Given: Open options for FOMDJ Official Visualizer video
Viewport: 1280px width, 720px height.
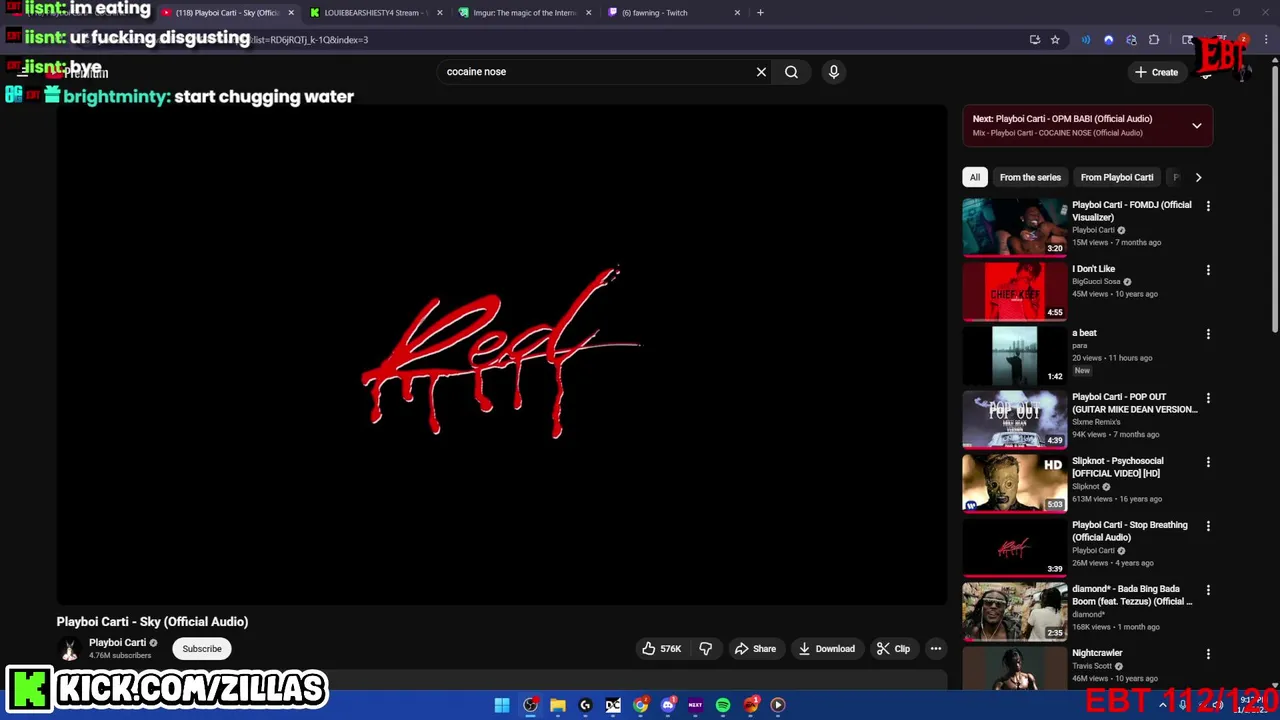Looking at the screenshot, I should [x=1208, y=206].
